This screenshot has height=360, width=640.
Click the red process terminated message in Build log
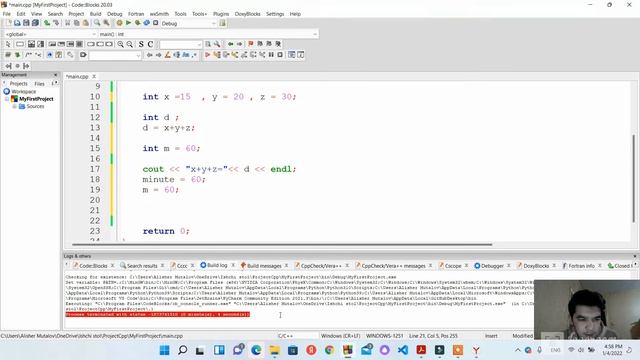158,314
